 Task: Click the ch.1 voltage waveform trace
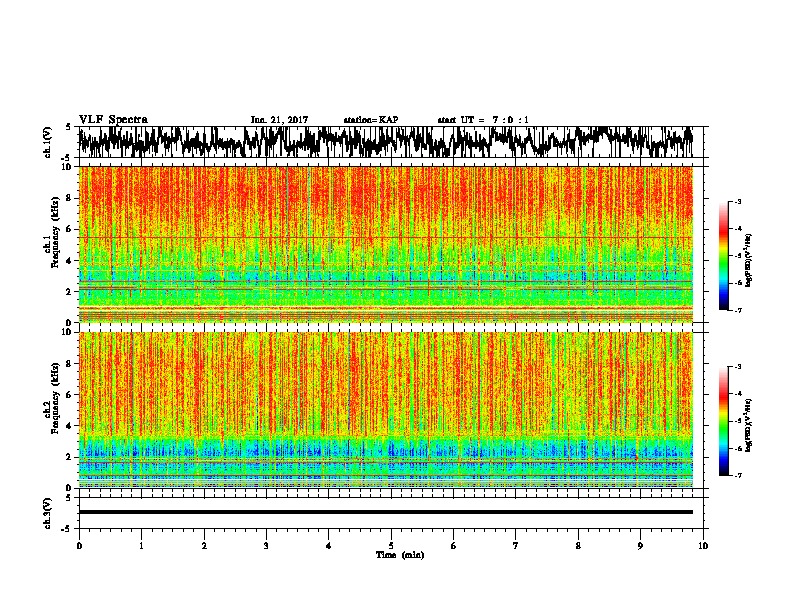coord(386,141)
